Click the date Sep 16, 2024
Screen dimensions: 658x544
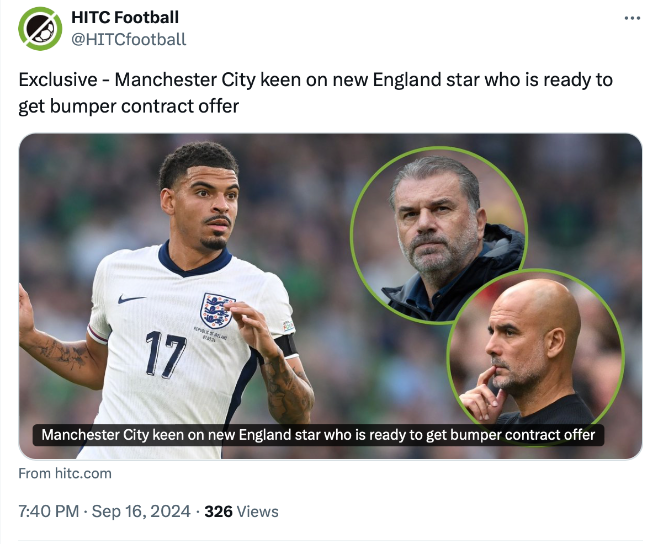141,511
